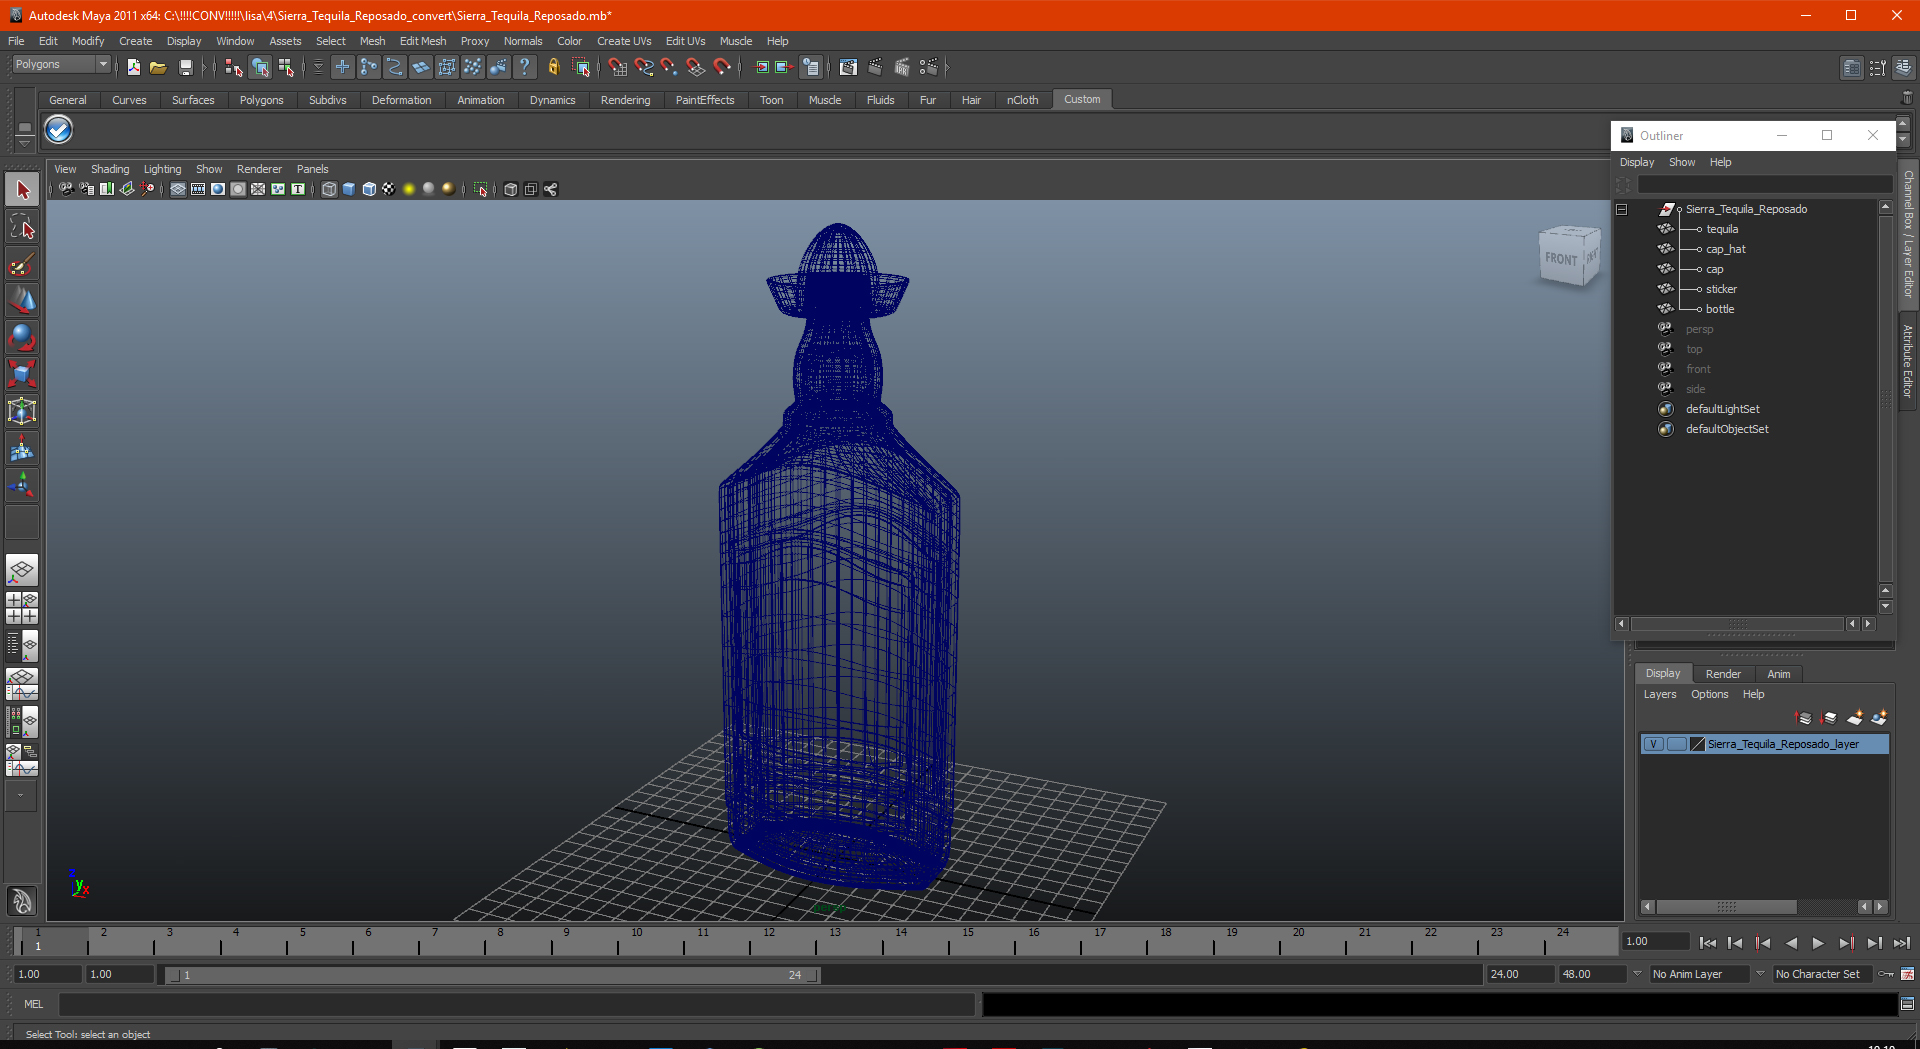Screen dimensions: 1920x1049
Task: Switch to four view layout
Action: click(22, 608)
